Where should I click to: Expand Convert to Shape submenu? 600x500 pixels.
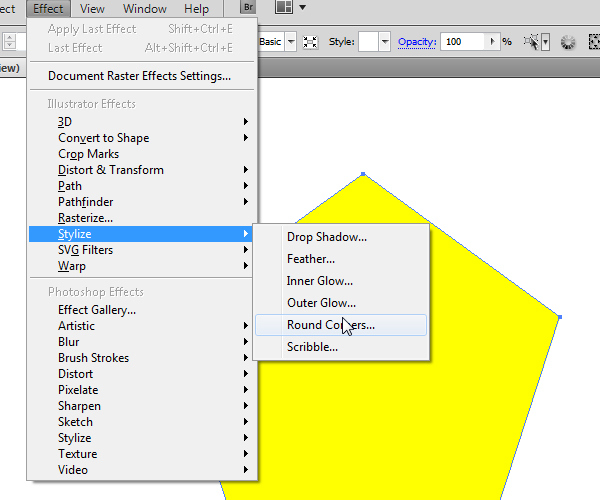click(142, 138)
